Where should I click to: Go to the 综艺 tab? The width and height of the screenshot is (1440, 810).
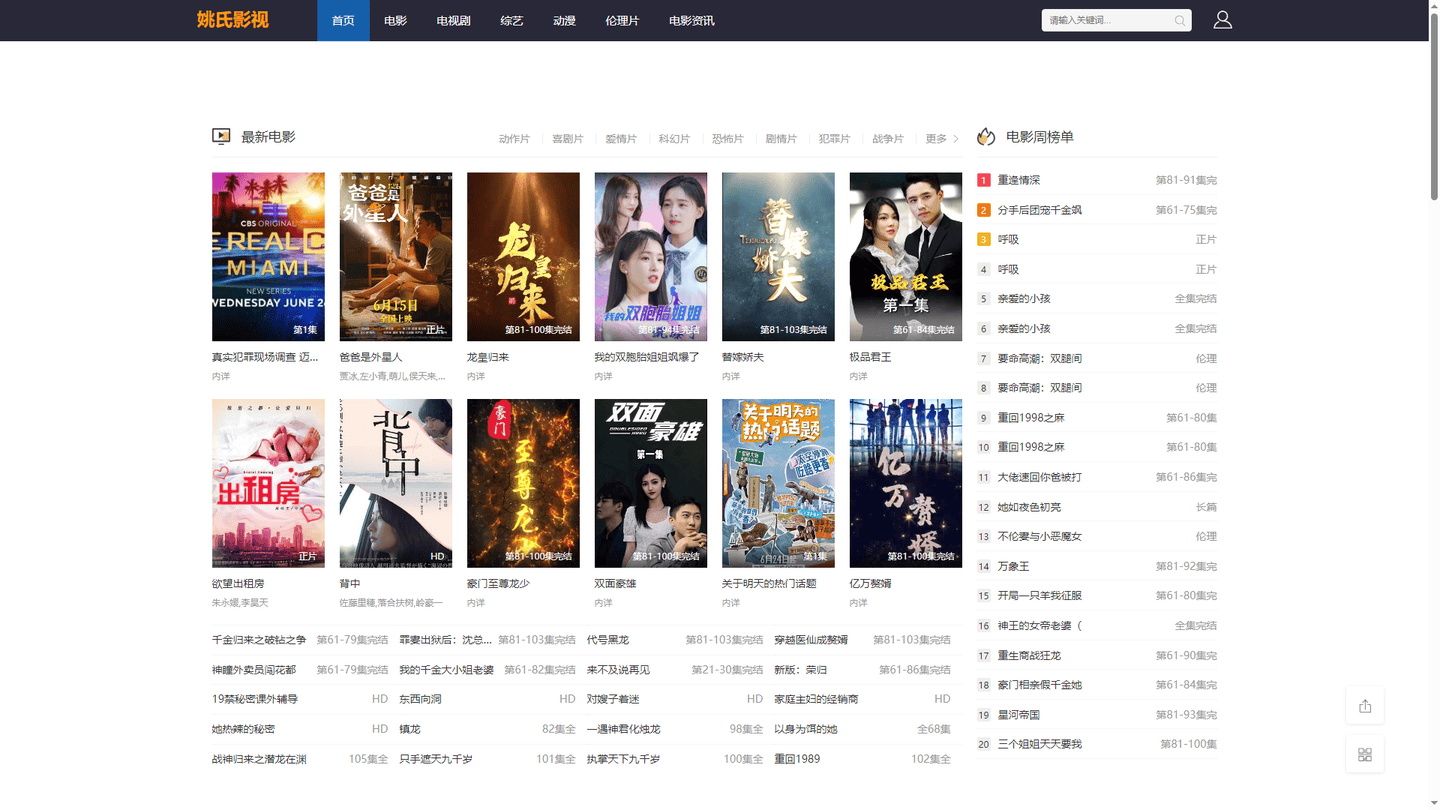tap(512, 20)
